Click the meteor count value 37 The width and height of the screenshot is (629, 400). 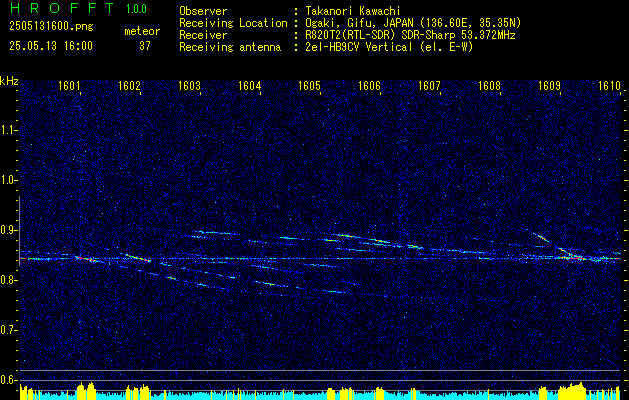(145, 46)
